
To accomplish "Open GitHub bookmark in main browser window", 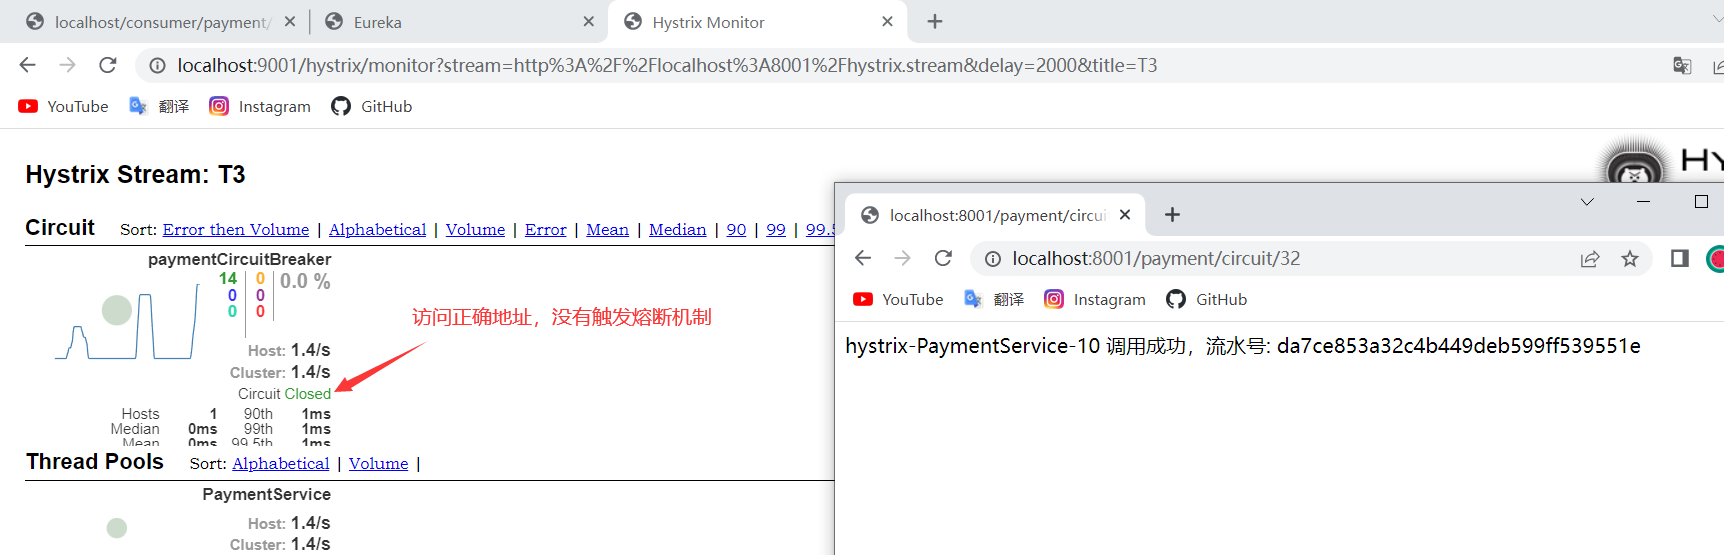I will (x=372, y=106).
